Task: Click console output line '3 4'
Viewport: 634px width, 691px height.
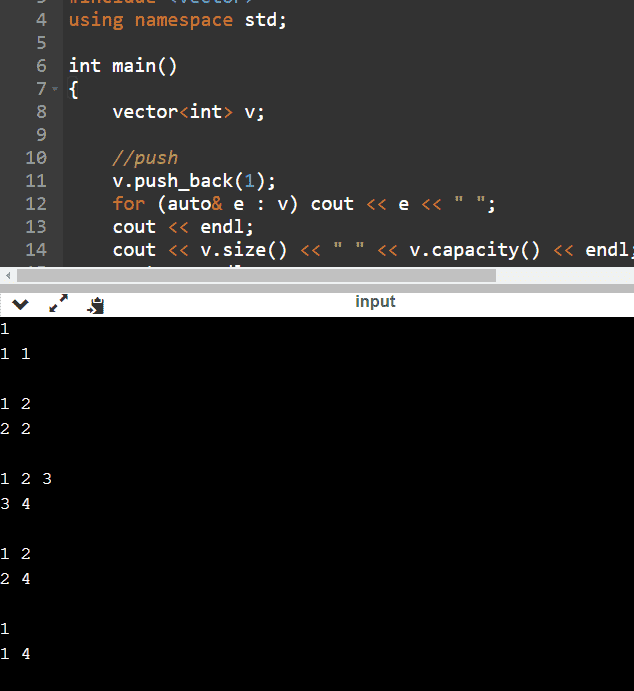Action: pos(15,504)
